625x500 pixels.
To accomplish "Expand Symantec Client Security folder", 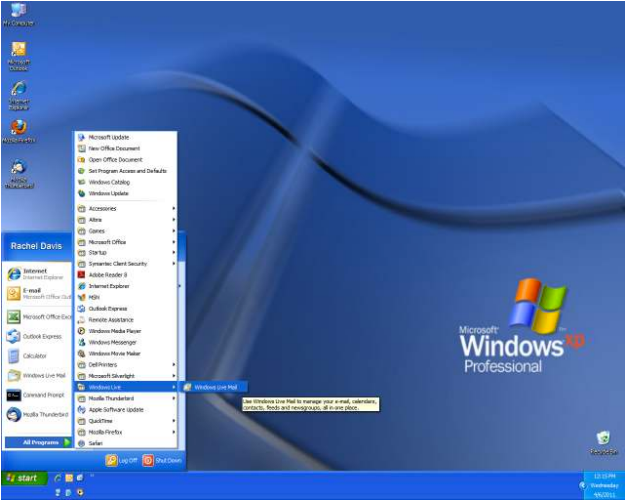I will (126, 264).
